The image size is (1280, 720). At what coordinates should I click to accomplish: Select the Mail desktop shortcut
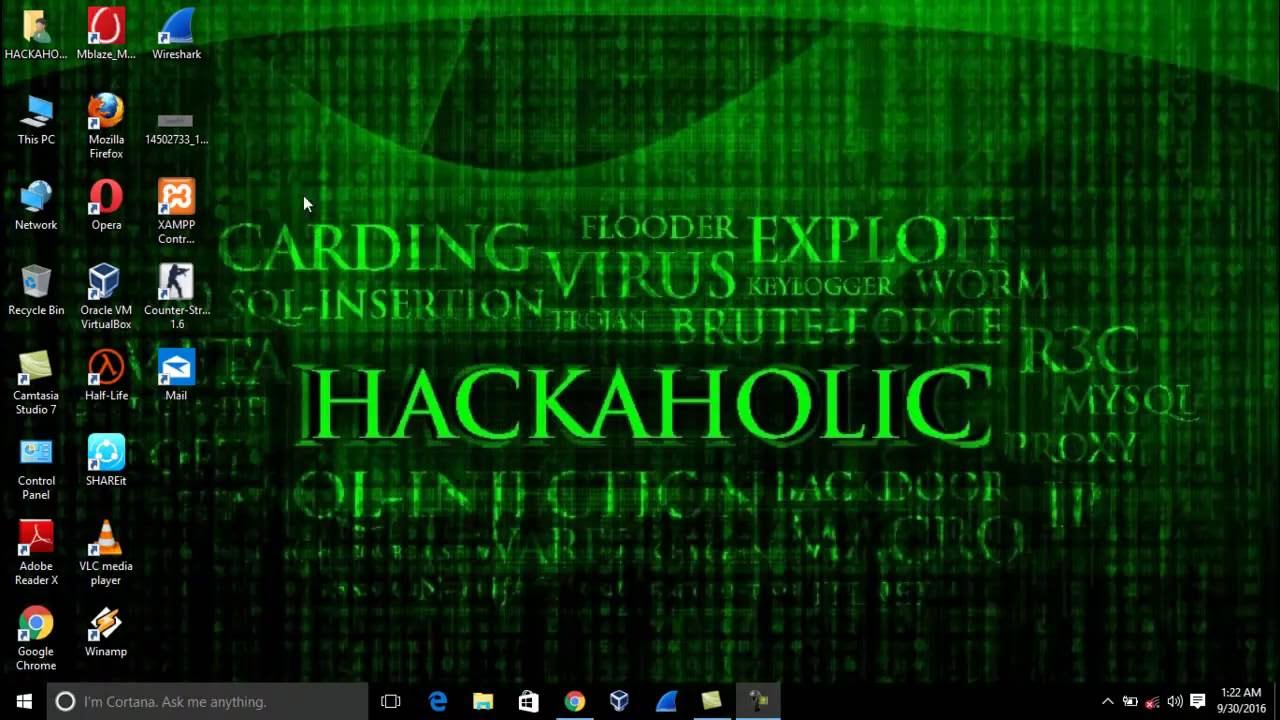[176, 376]
